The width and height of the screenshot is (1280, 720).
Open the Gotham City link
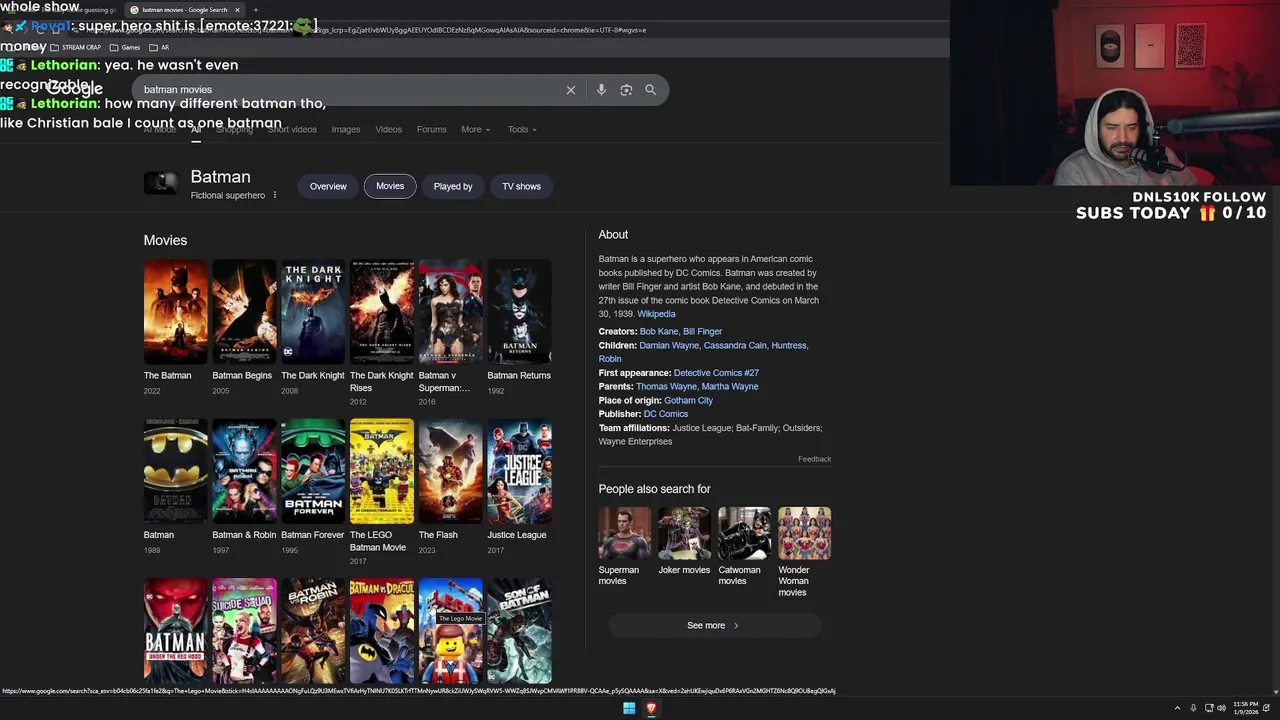[688, 401]
